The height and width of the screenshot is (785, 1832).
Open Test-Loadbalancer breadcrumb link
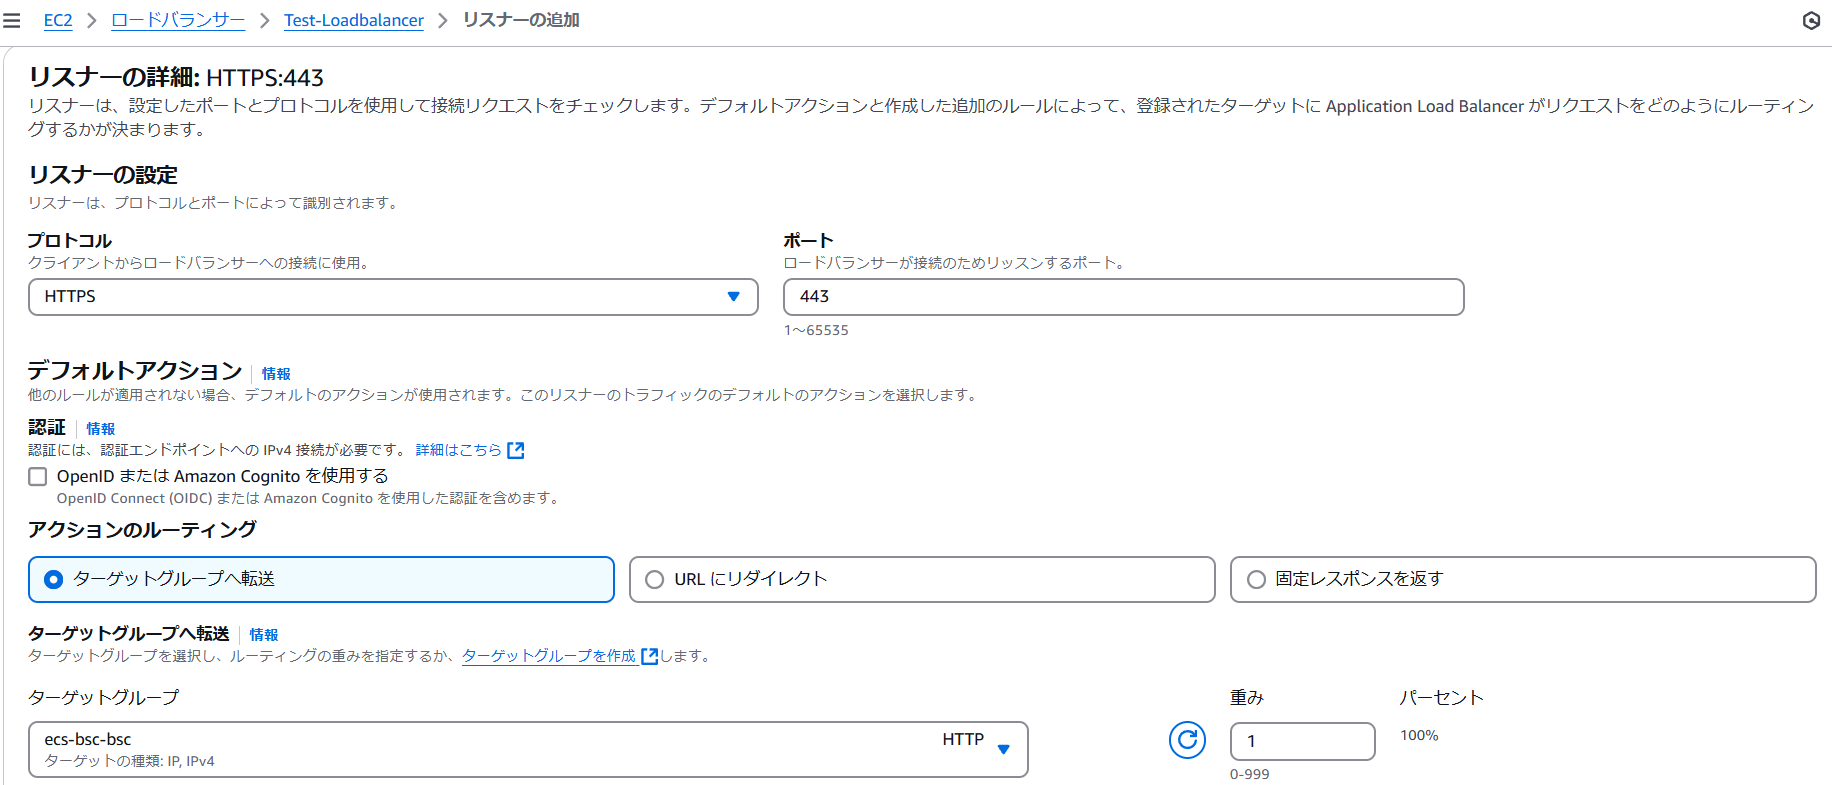coord(354,20)
